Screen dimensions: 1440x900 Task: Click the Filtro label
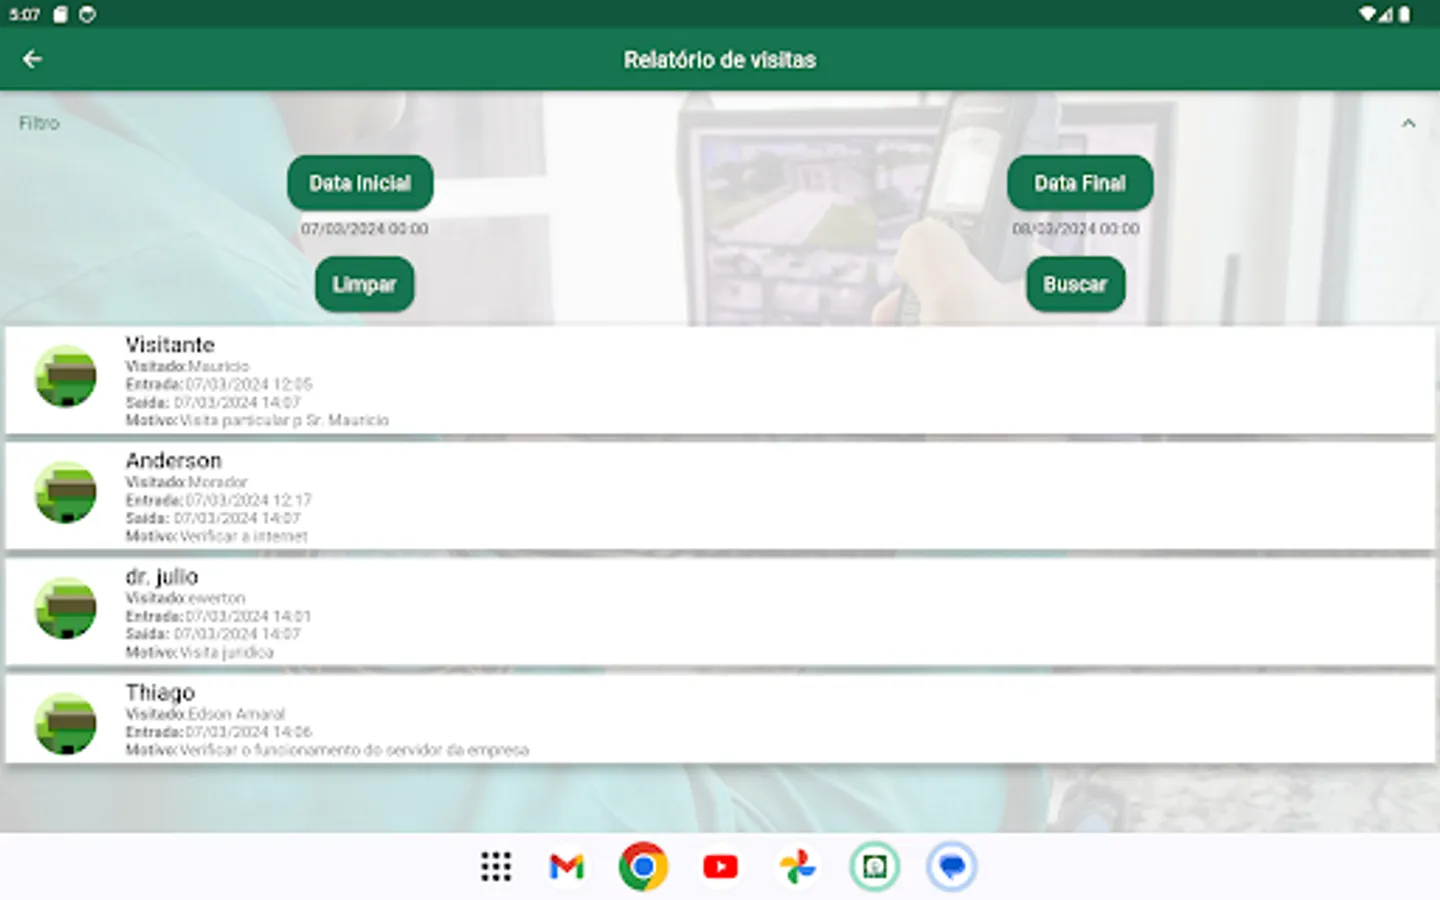(x=39, y=123)
